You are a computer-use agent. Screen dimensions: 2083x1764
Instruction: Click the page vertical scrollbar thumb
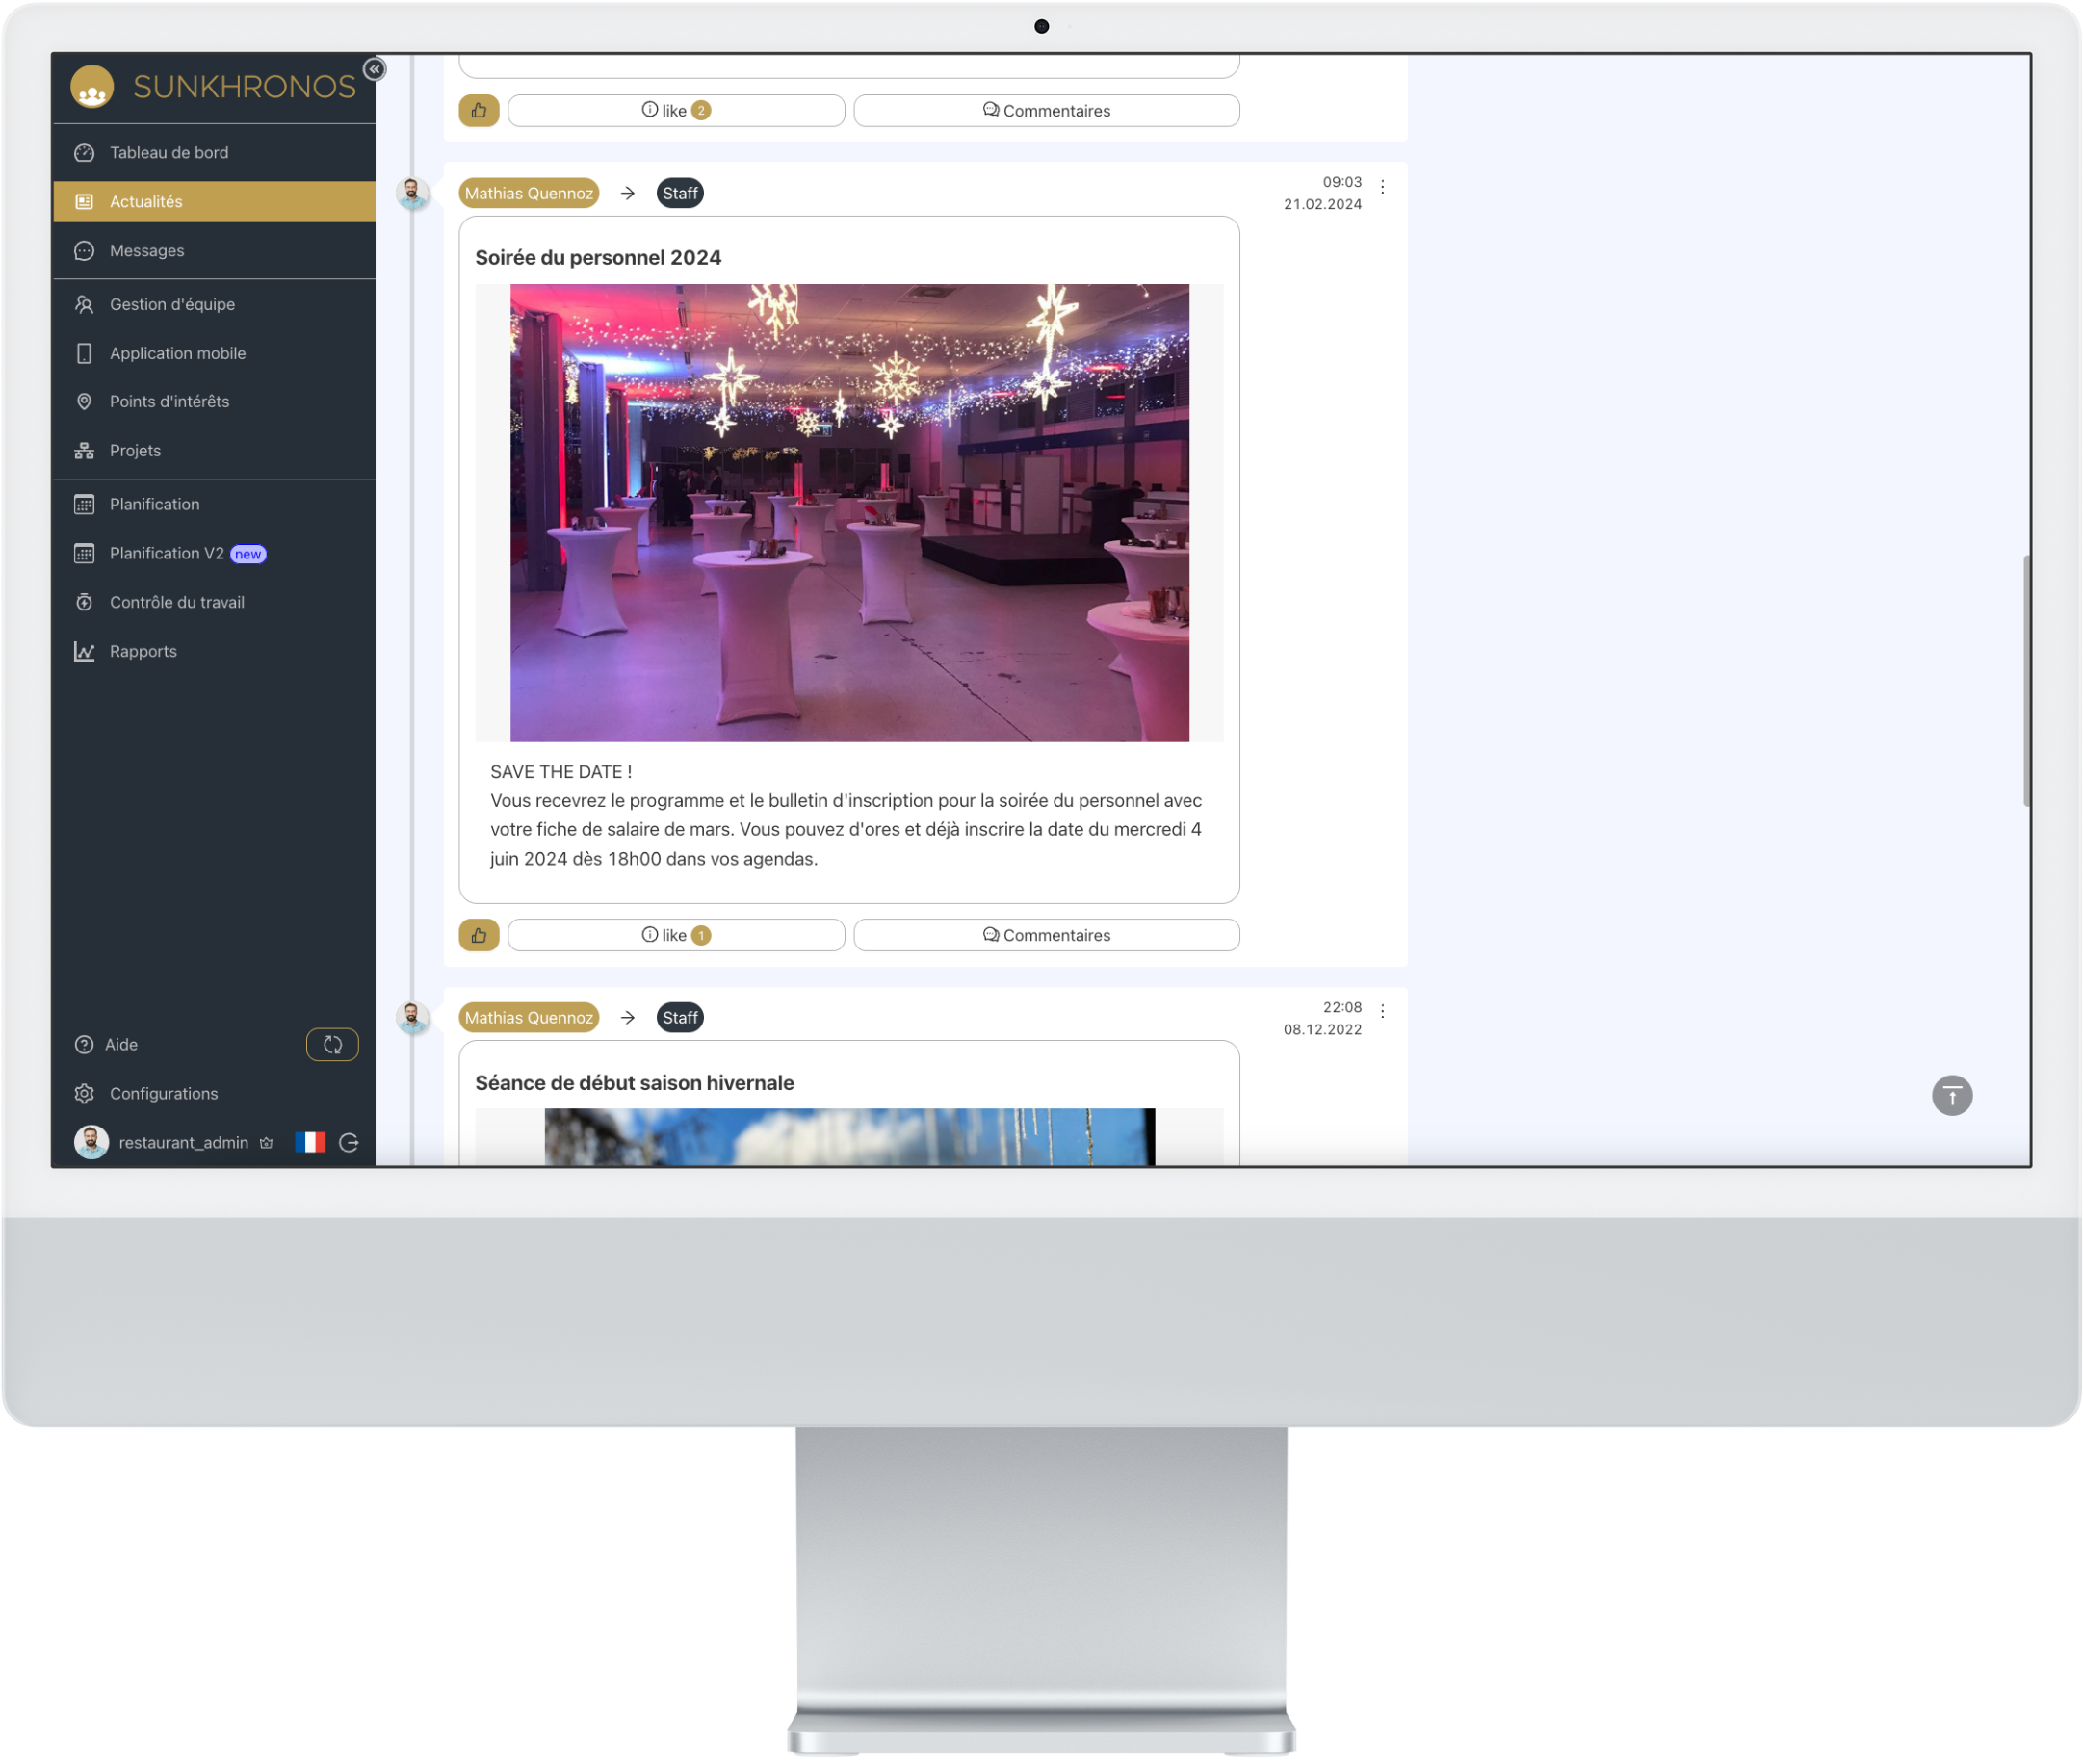coord(2026,680)
